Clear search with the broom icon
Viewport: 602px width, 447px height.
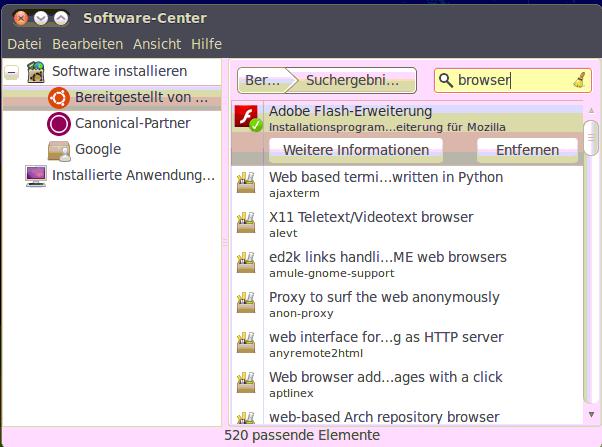[x=581, y=80]
